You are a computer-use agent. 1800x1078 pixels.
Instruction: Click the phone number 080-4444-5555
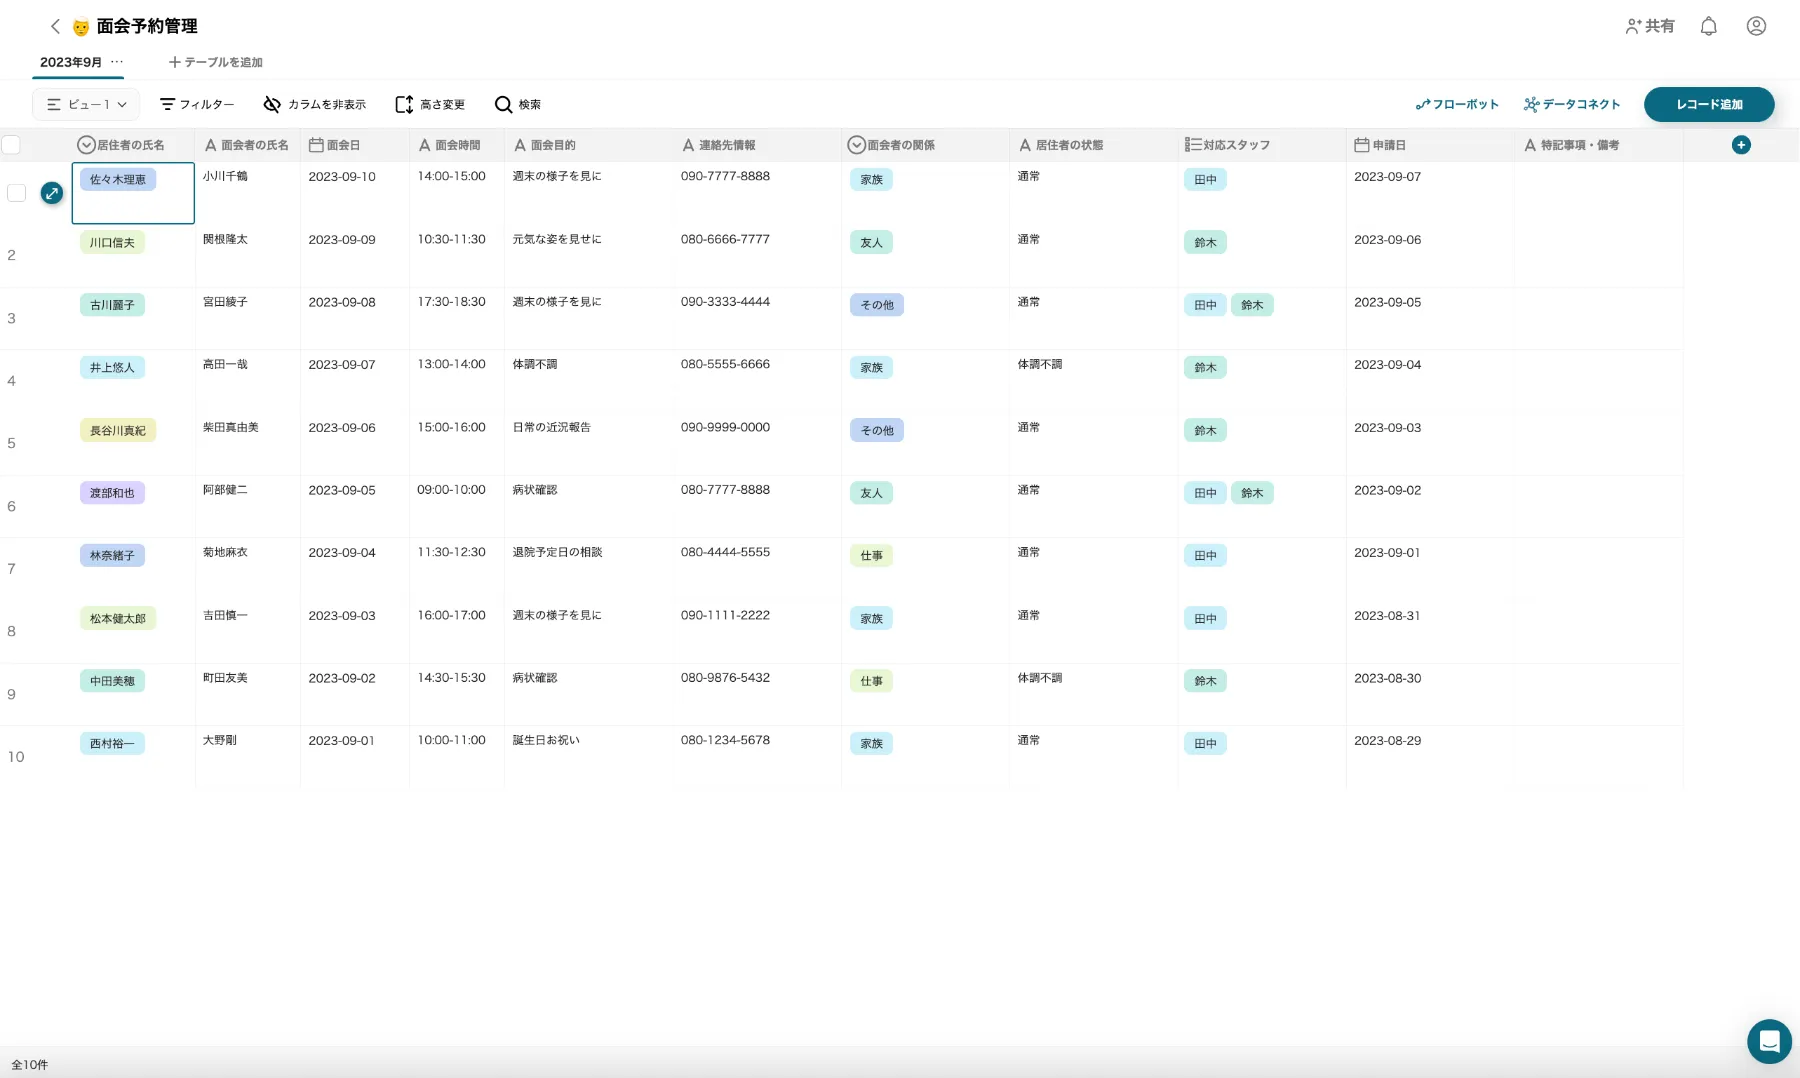coord(725,552)
